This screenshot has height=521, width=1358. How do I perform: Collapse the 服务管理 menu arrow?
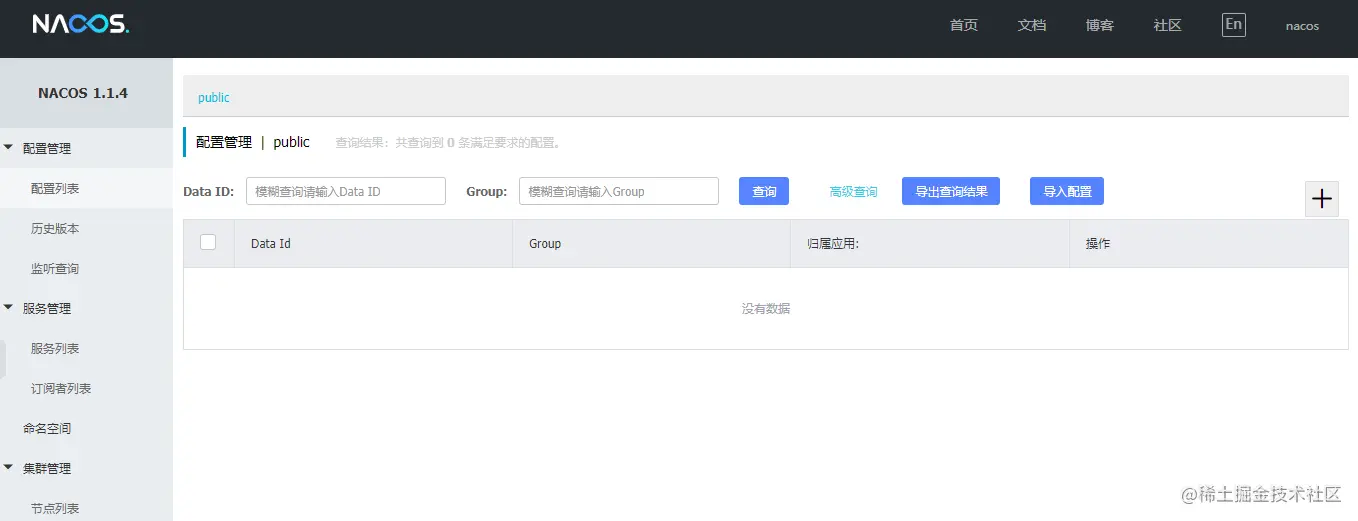click(8, 308)
